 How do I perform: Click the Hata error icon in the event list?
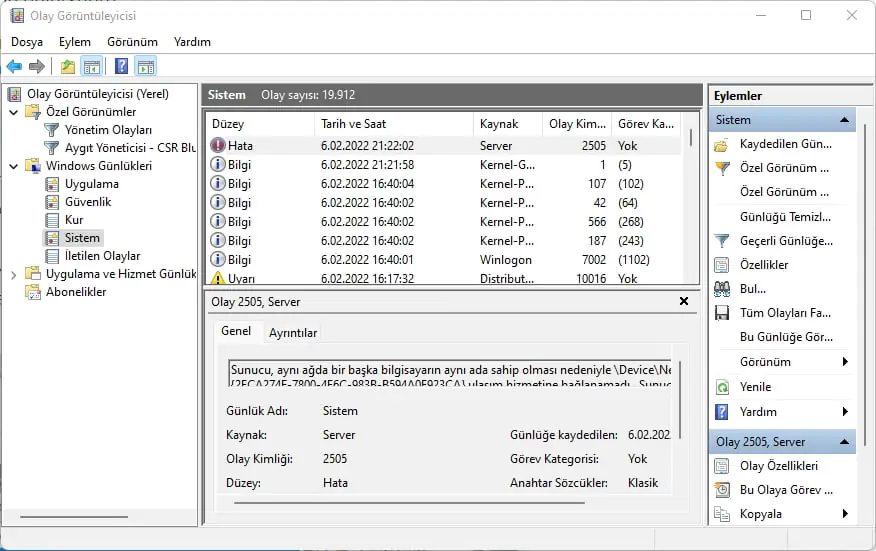217,145
